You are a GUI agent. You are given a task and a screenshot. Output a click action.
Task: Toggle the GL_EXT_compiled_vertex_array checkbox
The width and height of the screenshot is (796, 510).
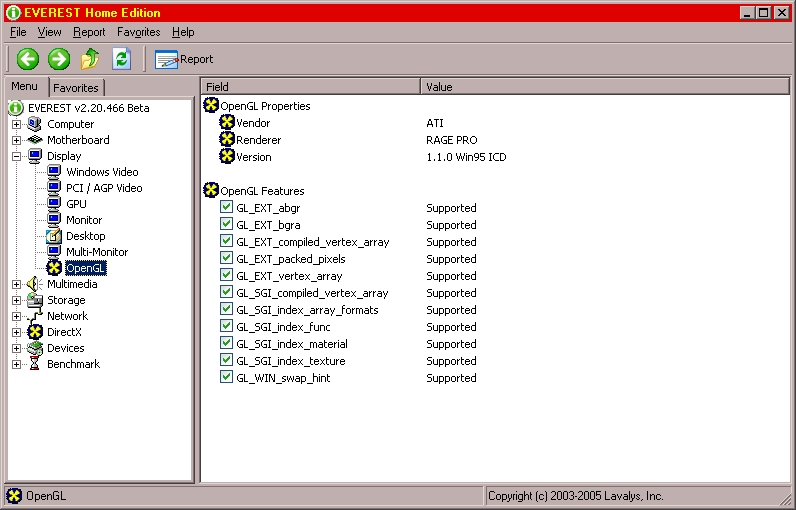pos(226,241)
